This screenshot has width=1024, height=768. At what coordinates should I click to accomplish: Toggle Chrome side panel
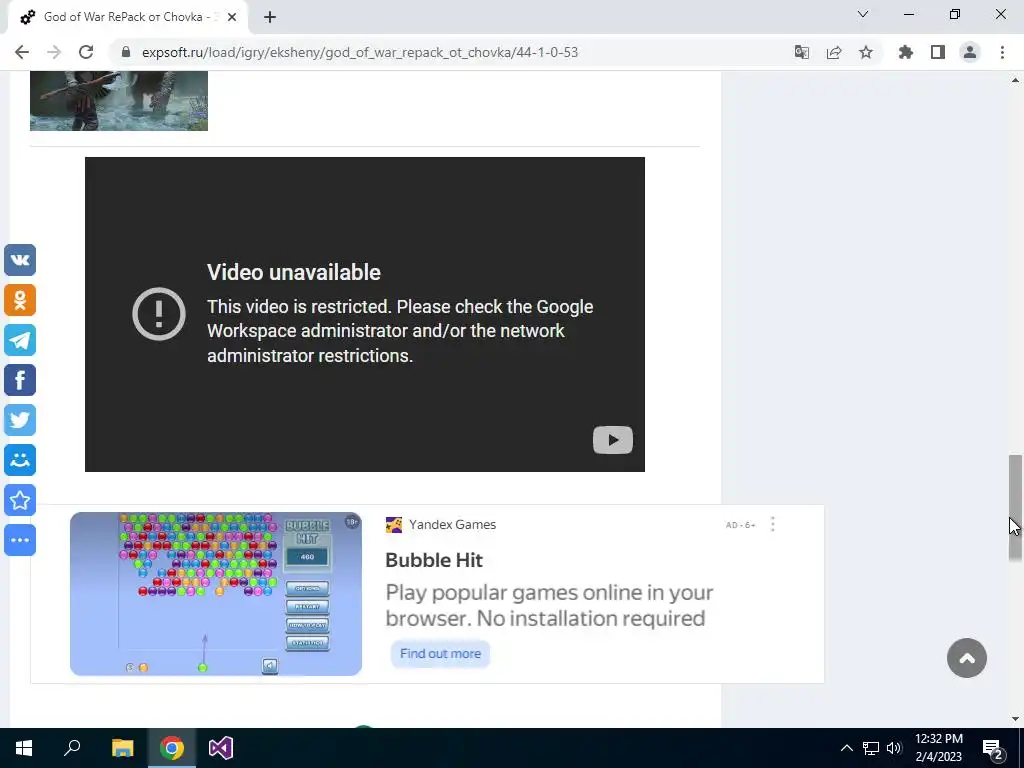pos(938,52)
